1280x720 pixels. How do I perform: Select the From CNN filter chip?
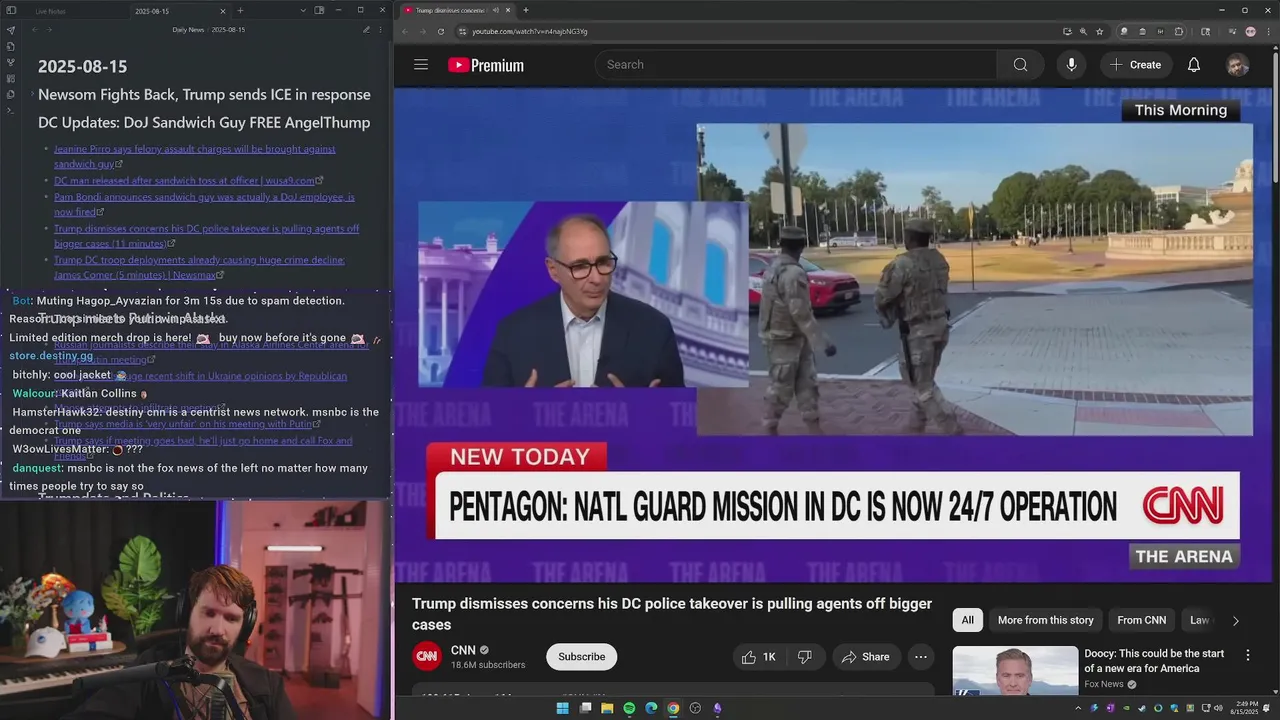(1141, 620)
